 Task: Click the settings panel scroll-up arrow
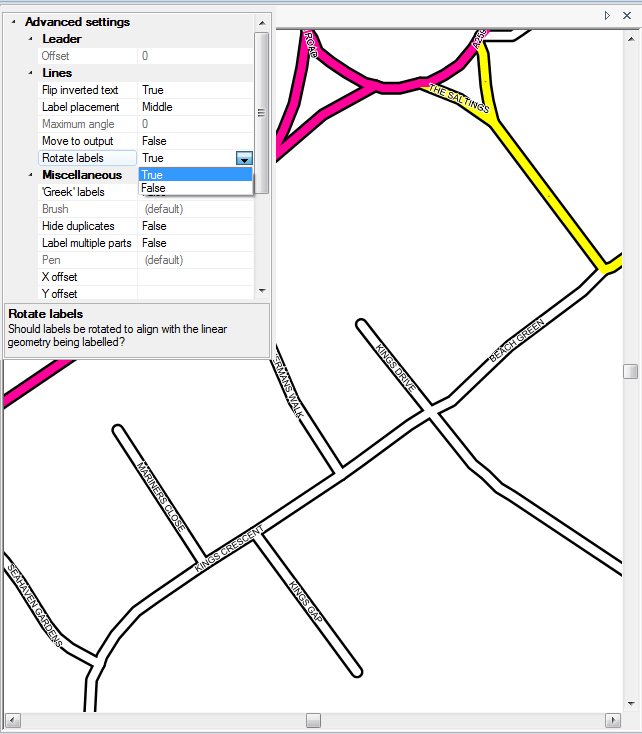point(262,22)
